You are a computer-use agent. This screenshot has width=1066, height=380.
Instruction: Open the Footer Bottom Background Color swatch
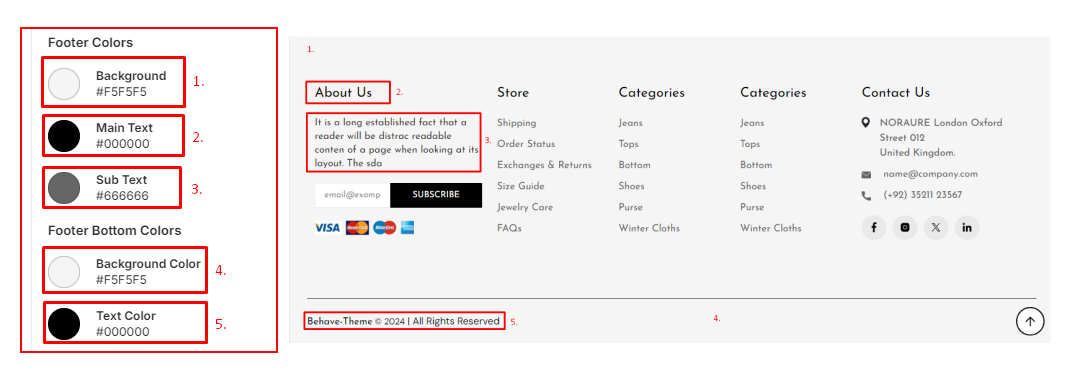click(64, 271)
